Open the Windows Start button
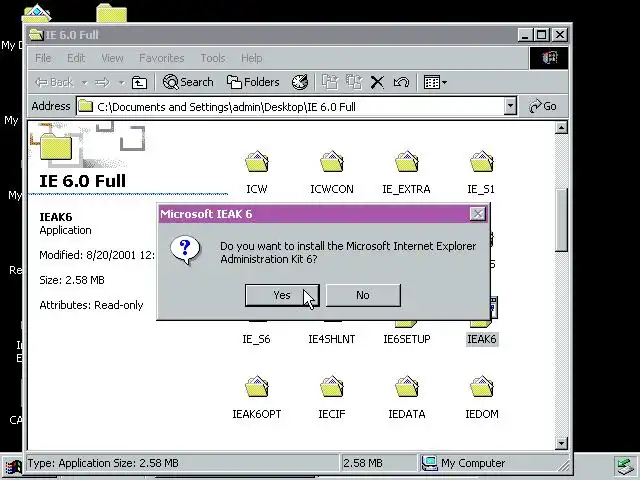640x480 pixels. coord(12,468)
